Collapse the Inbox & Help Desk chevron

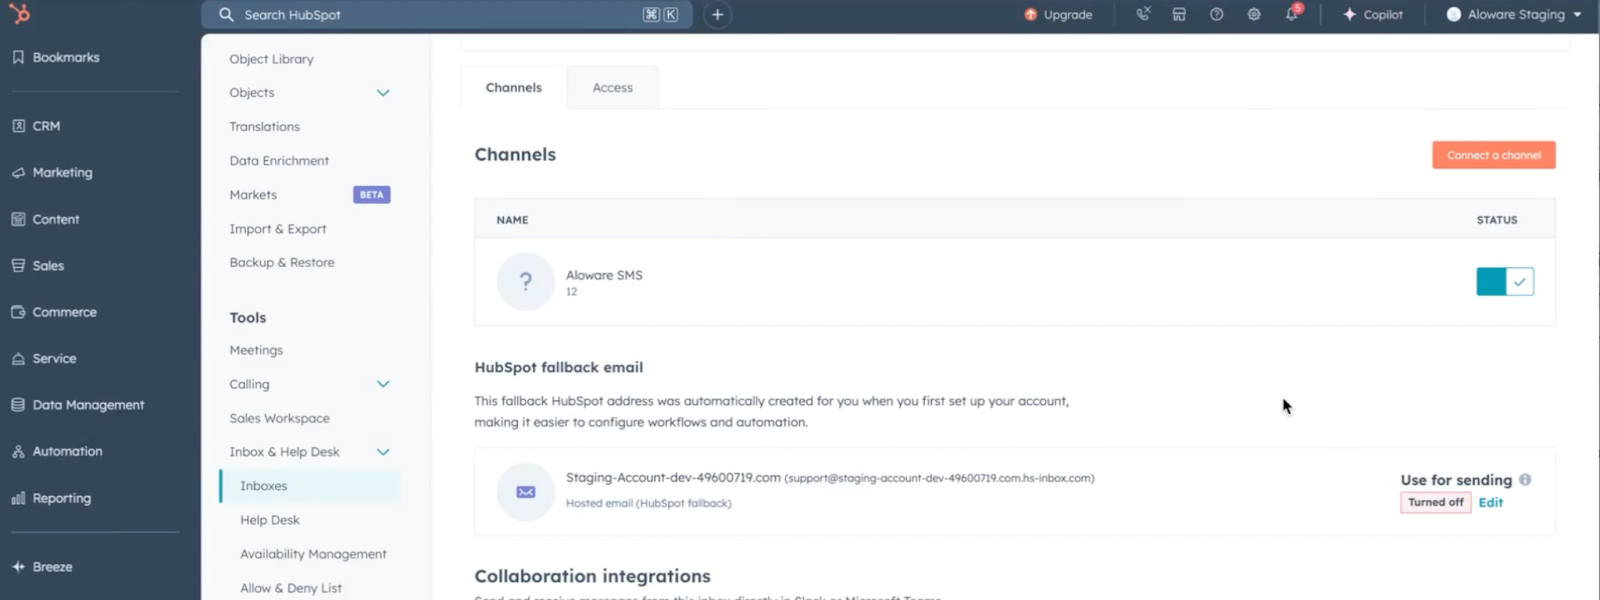pos(383,452)
